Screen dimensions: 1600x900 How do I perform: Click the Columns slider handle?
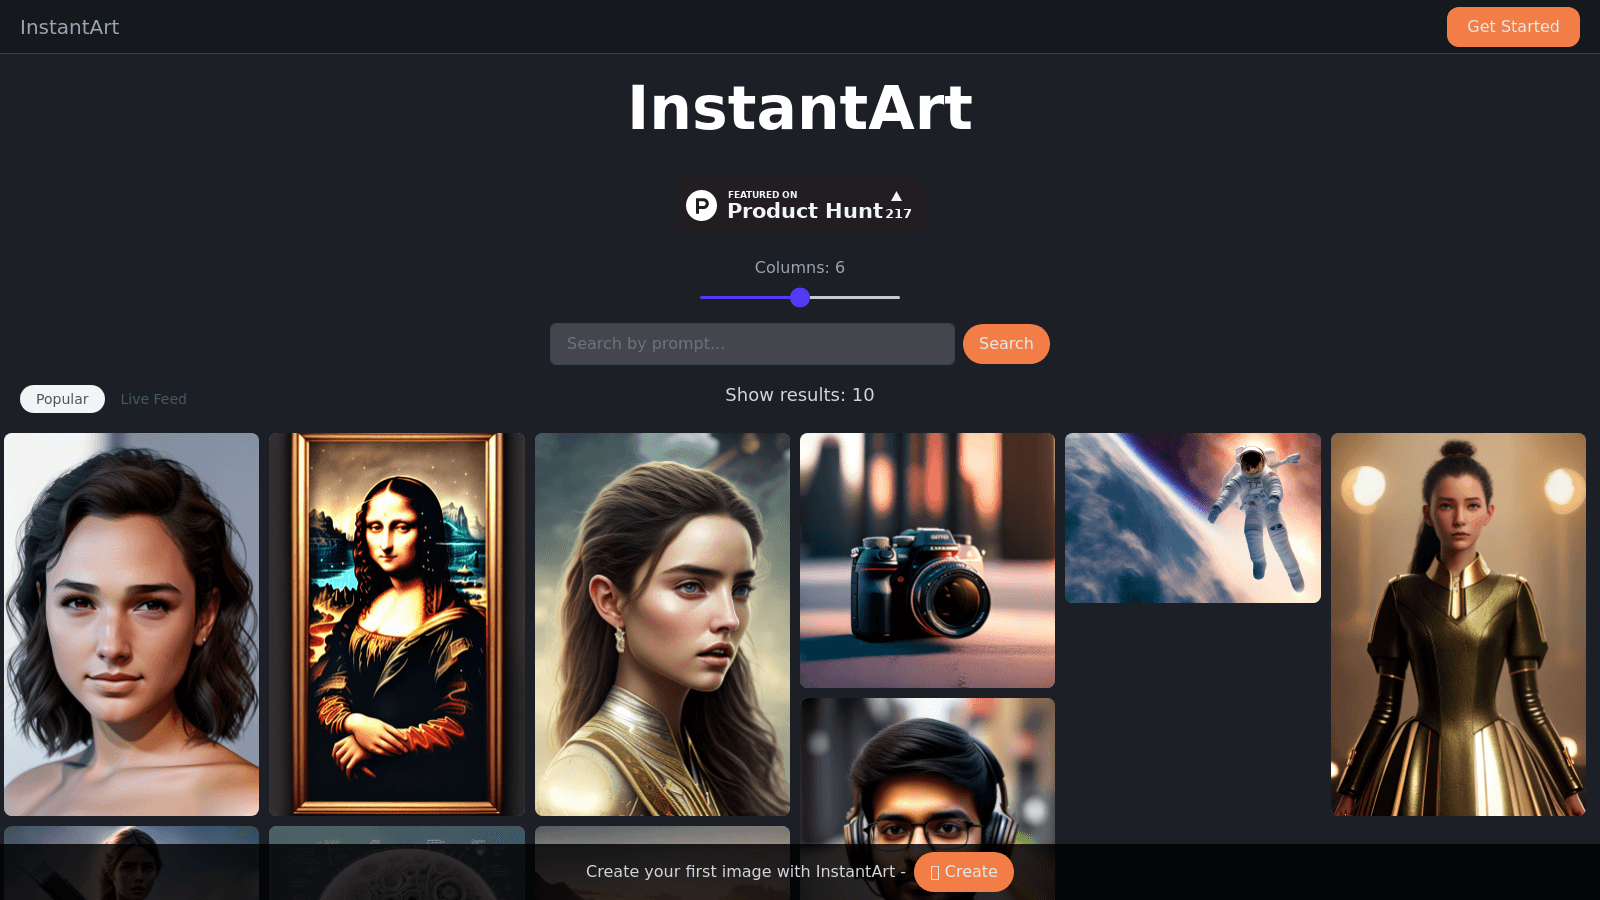[800, 297]
